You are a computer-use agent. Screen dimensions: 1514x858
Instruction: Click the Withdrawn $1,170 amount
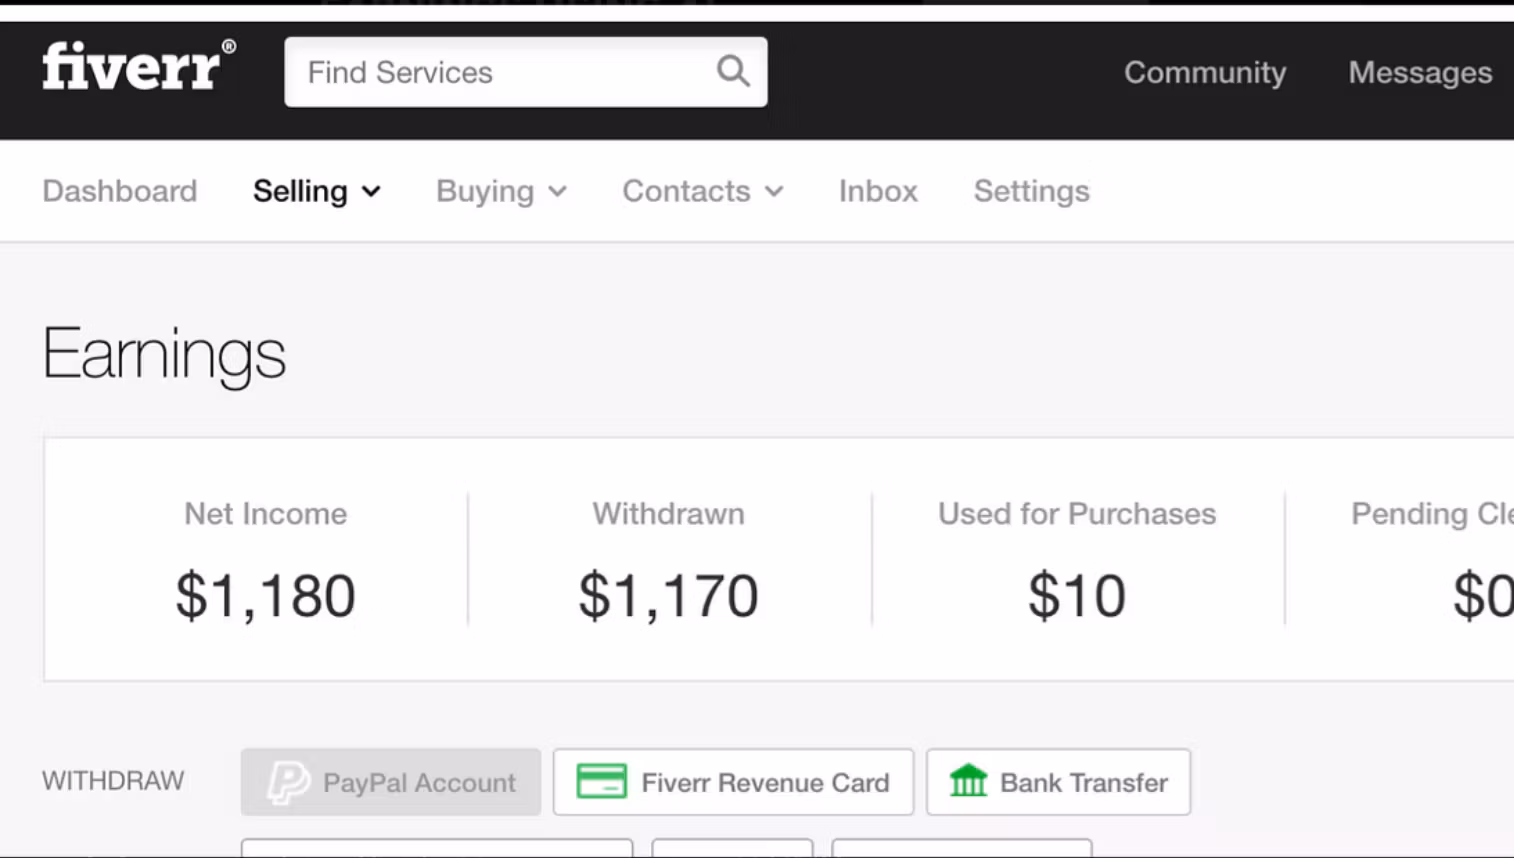pyautogui.click(x=668, y=595)
